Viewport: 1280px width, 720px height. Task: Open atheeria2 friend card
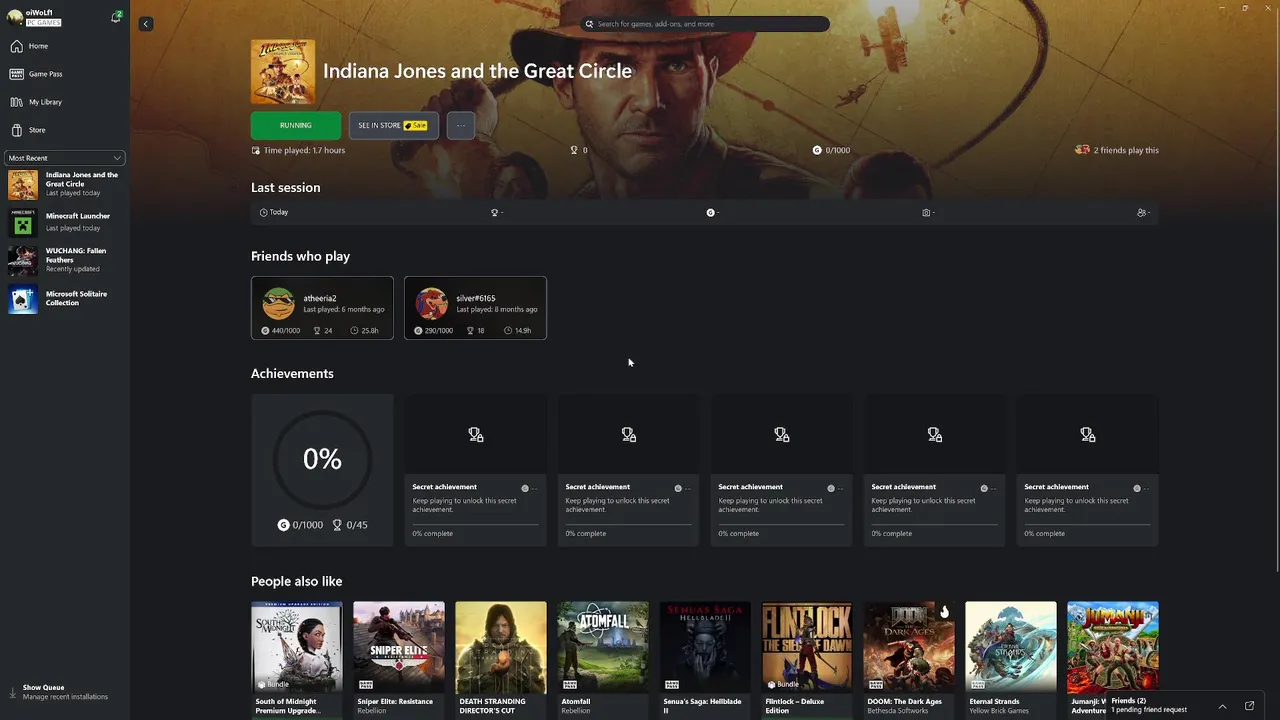[322, 308]
